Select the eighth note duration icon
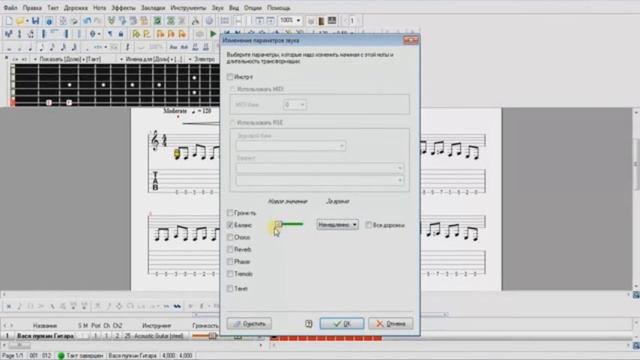 click(x=42, y=48)
